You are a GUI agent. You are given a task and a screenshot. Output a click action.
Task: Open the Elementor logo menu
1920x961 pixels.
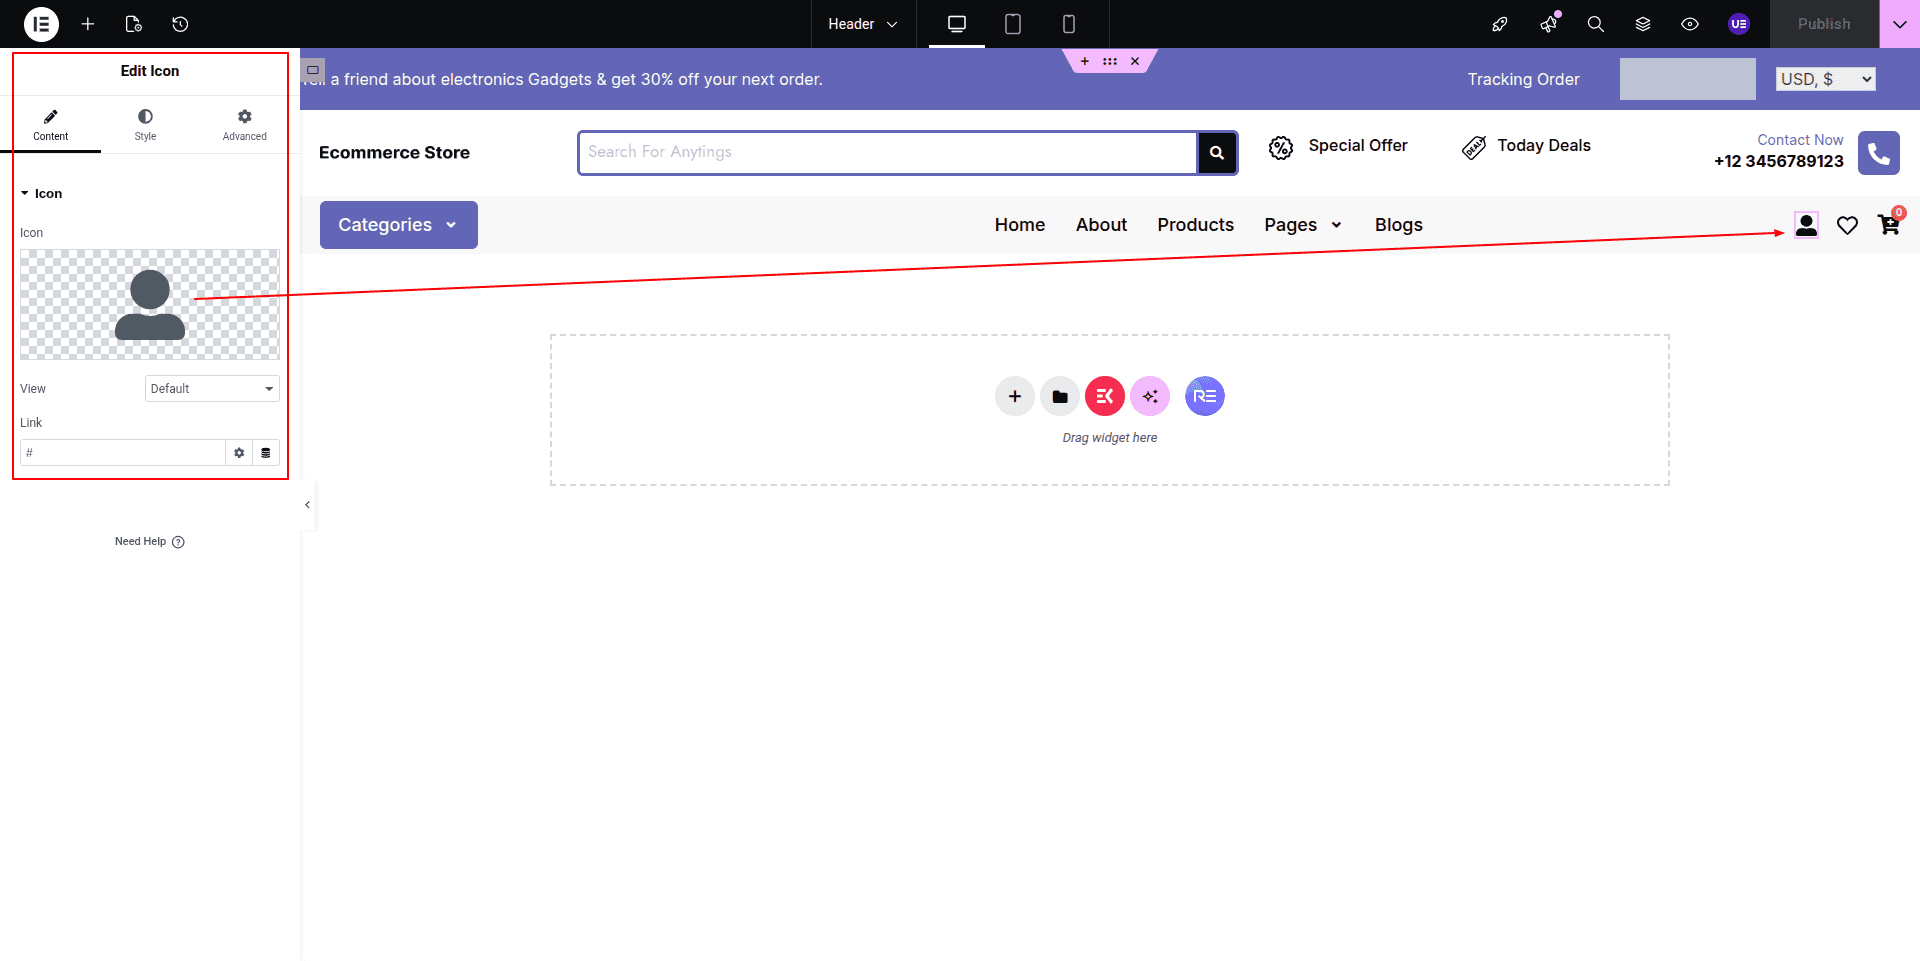click(x=41, y=24)
